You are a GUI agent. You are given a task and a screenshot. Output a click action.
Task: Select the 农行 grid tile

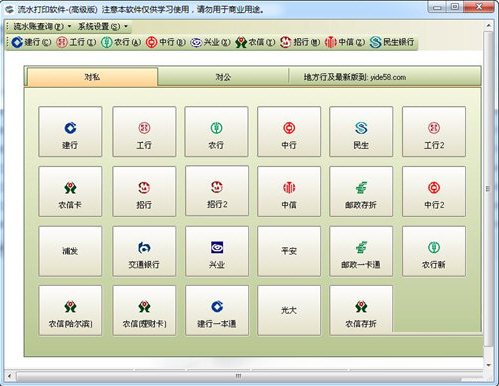[216, 132]
